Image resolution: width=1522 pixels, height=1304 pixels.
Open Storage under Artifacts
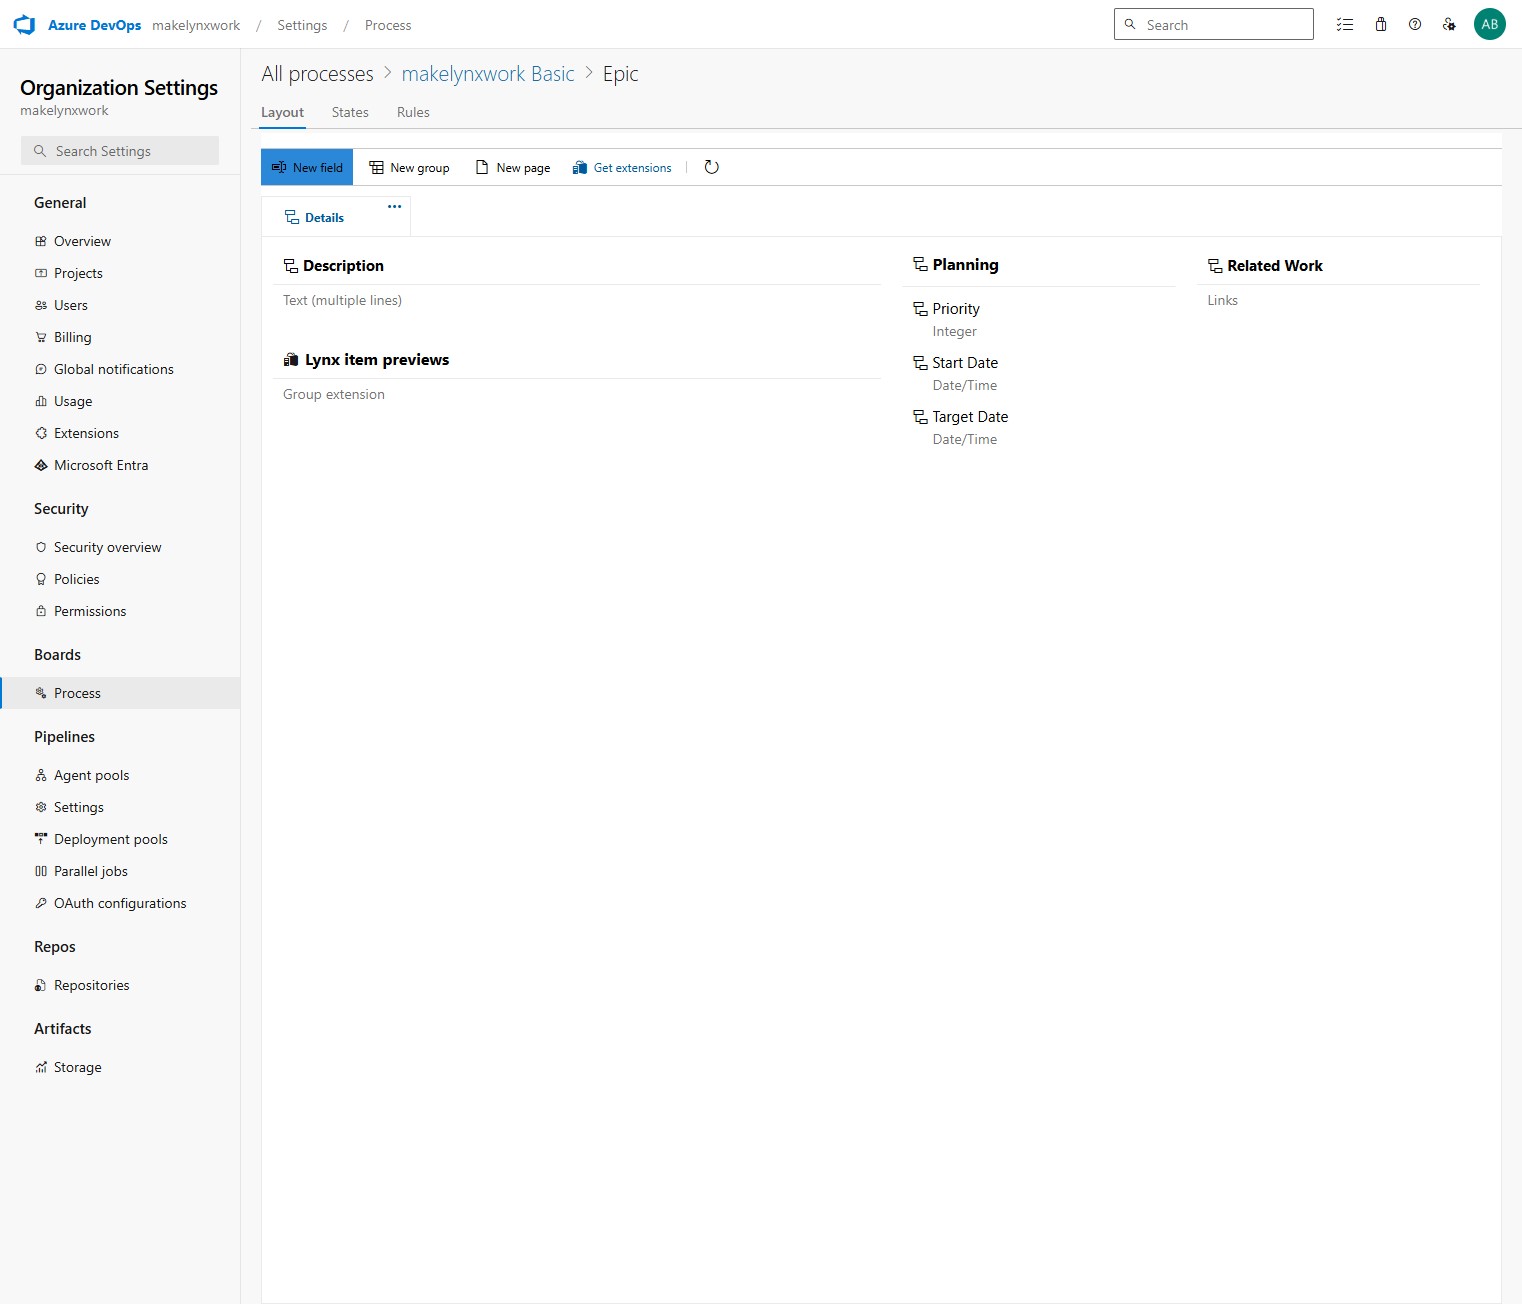[x=120, y=1067]
